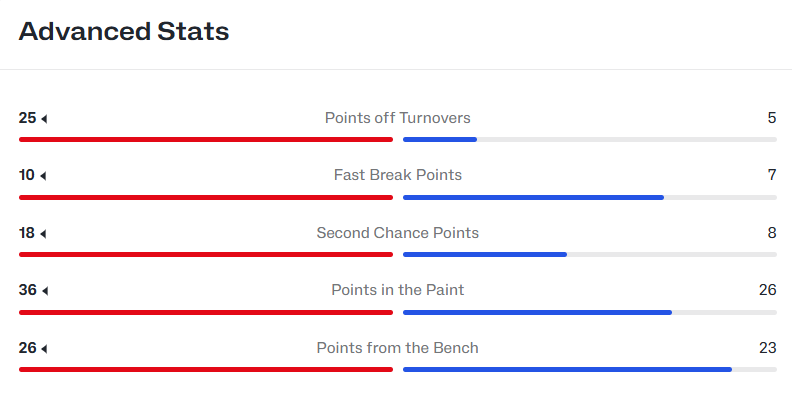Click the red Points off Turnovers bar
Image resolution: width=792 pixels, height=396 pixels.
[206, 139]
